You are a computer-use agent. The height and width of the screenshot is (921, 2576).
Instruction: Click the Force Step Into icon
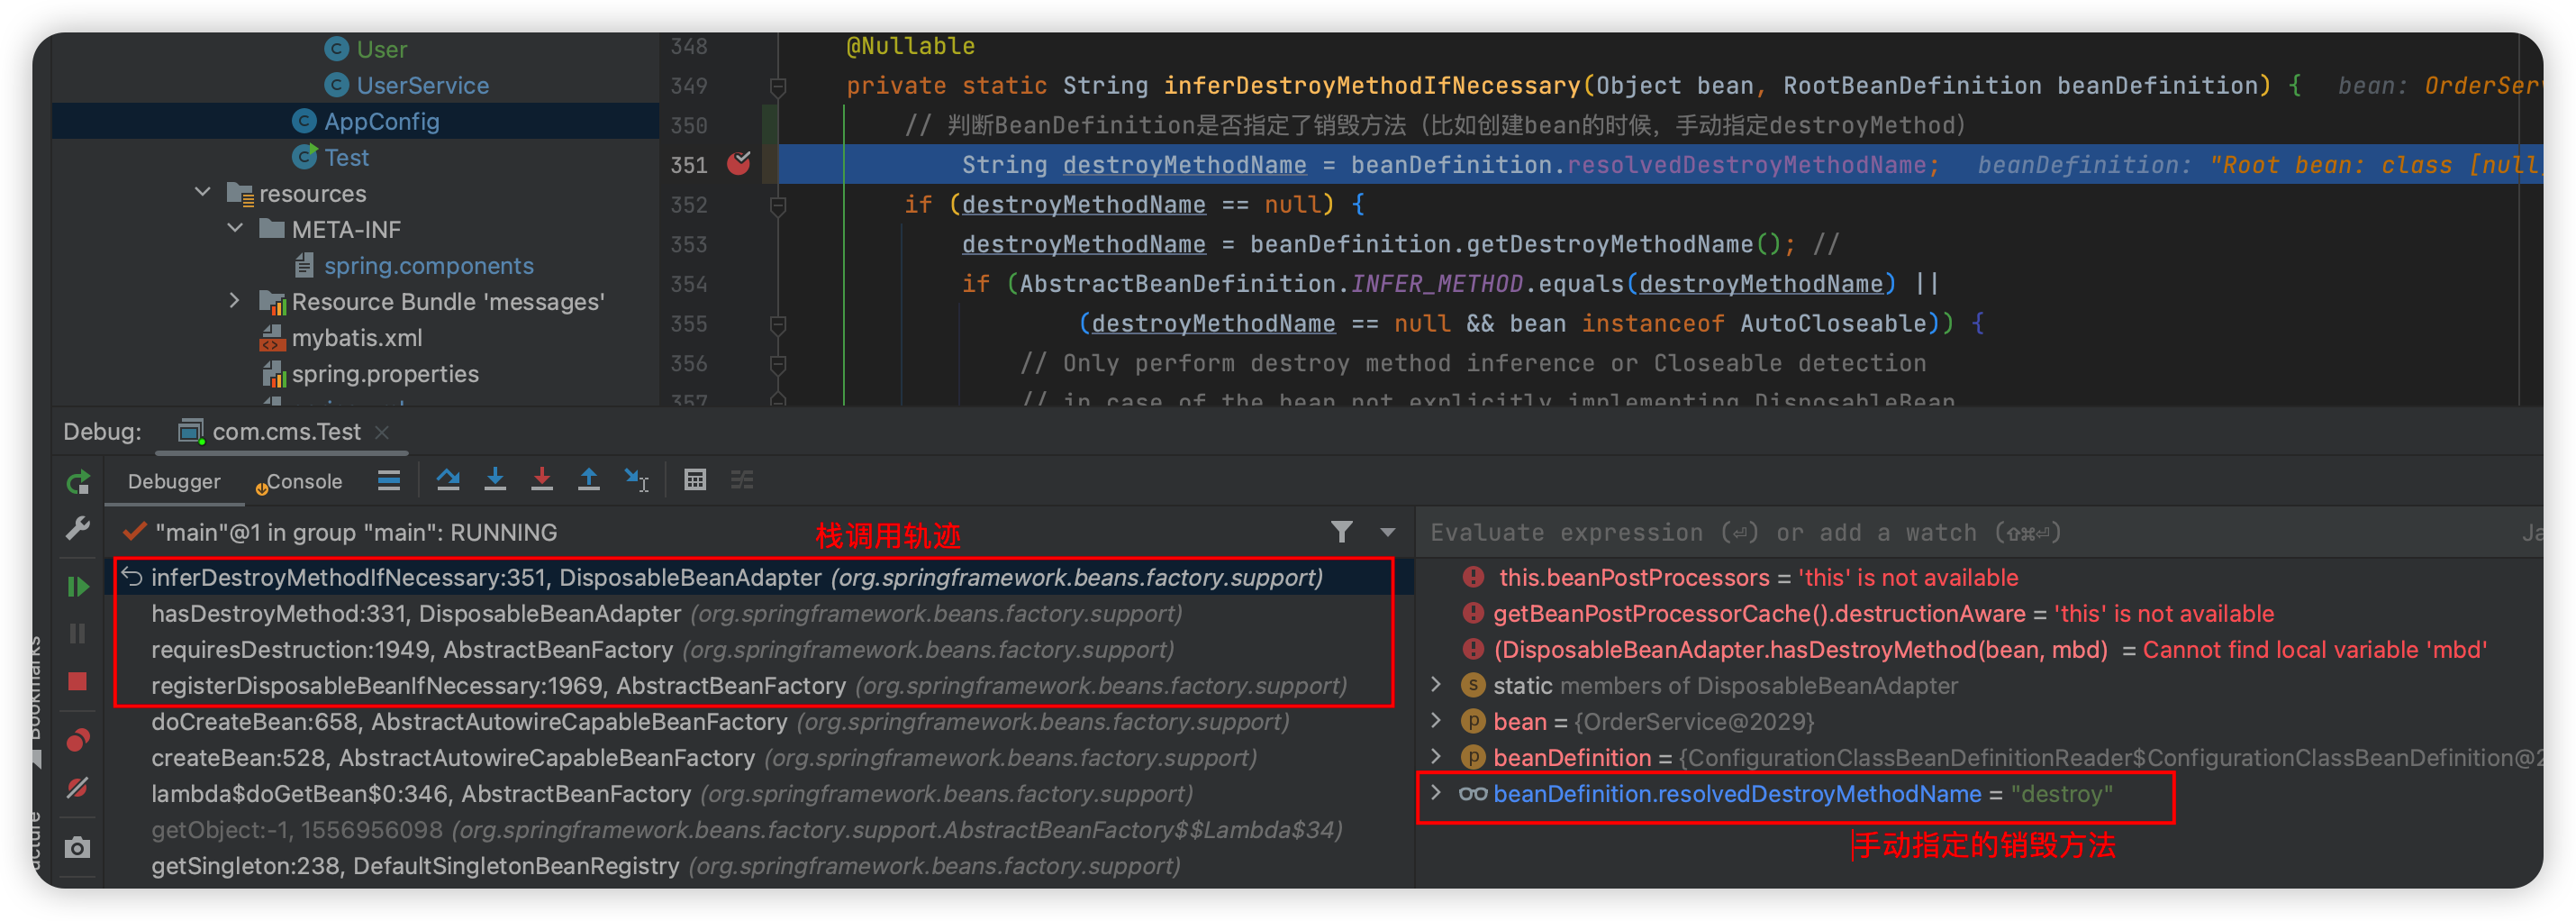(542, 481)
